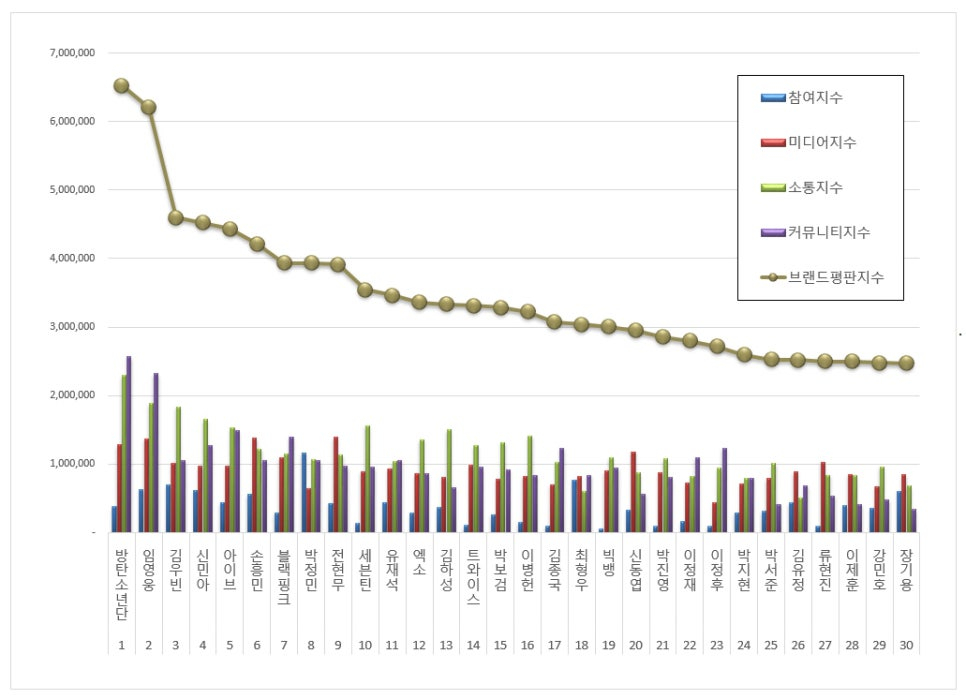
Task: Click the 7,000,000 y-axis label
Action: [71, 52]
